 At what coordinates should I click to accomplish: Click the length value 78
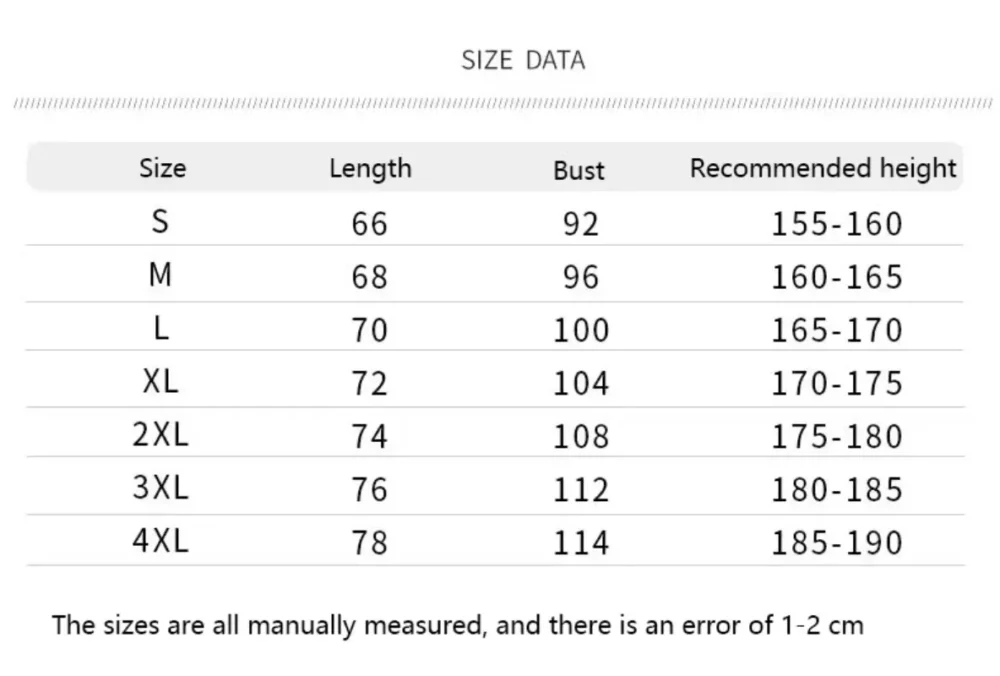(x=369, y=543)
